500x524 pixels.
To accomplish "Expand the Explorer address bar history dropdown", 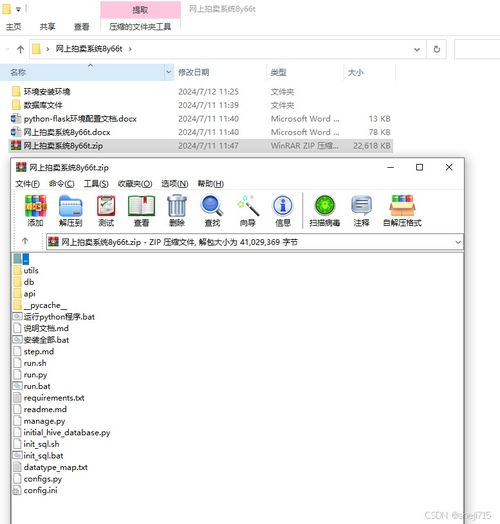I will click(417, 49).
